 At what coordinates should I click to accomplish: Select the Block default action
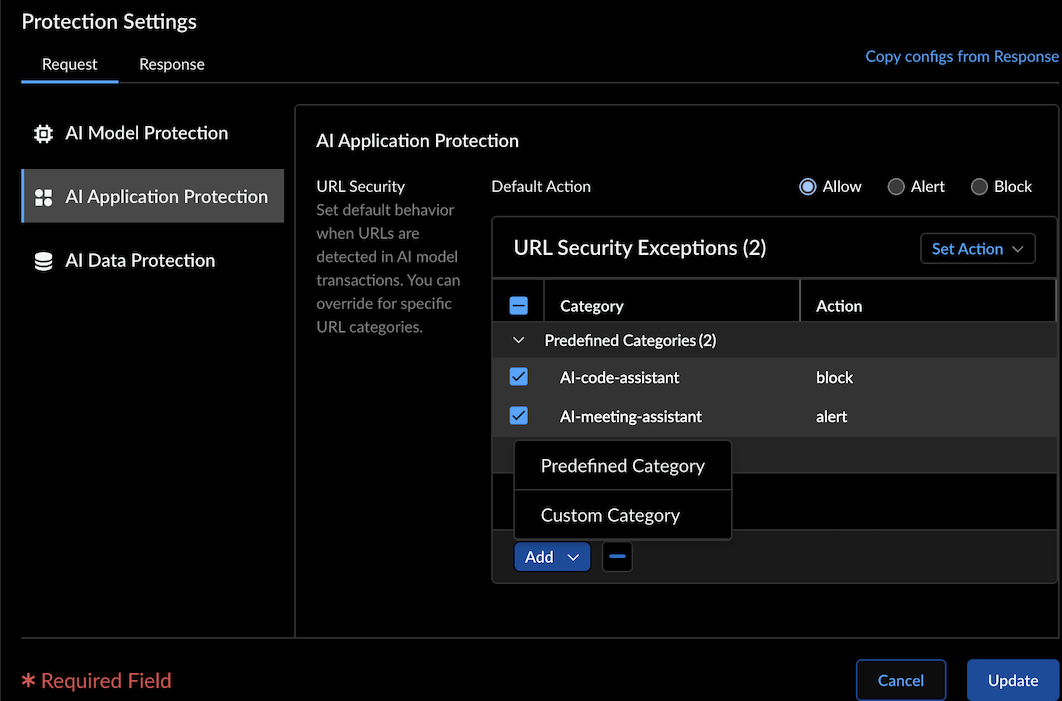[979, 187]
